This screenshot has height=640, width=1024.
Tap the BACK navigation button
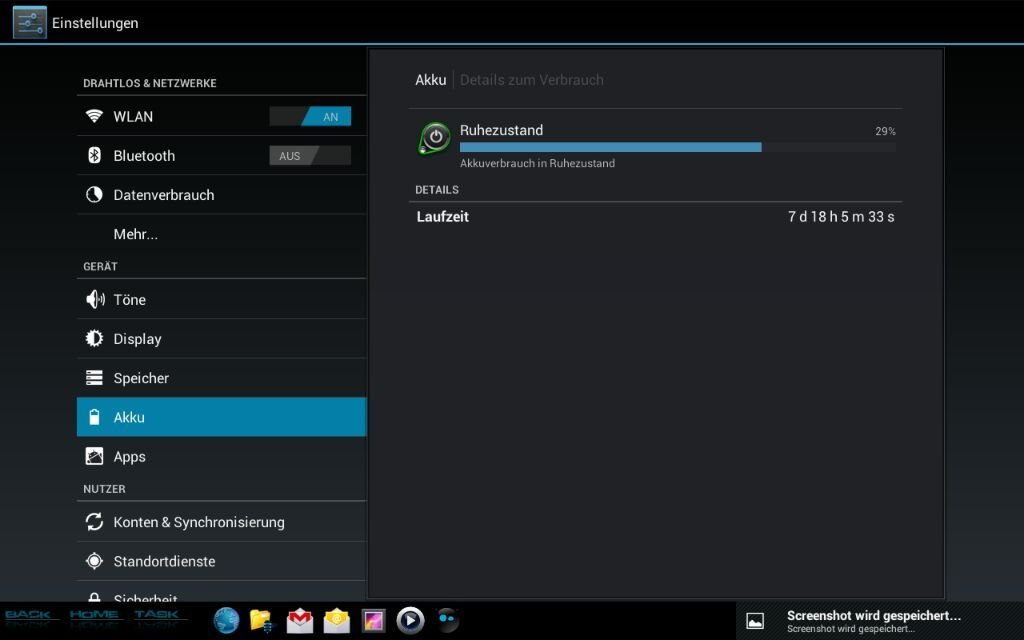click(29, 616)
